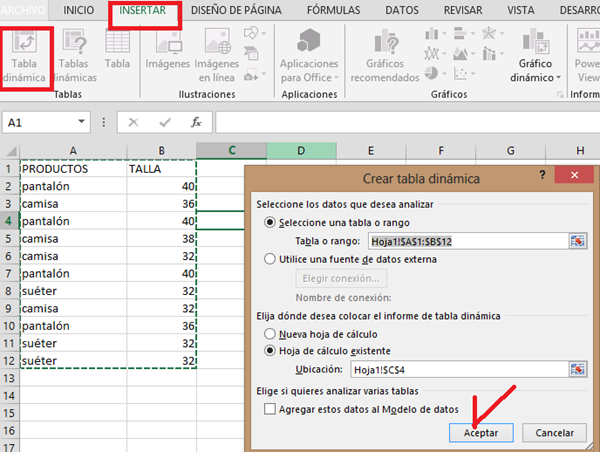Click the Tablas dinámicas recomendadas icon
Screen dimensions: 600x452
coord(76,56)
